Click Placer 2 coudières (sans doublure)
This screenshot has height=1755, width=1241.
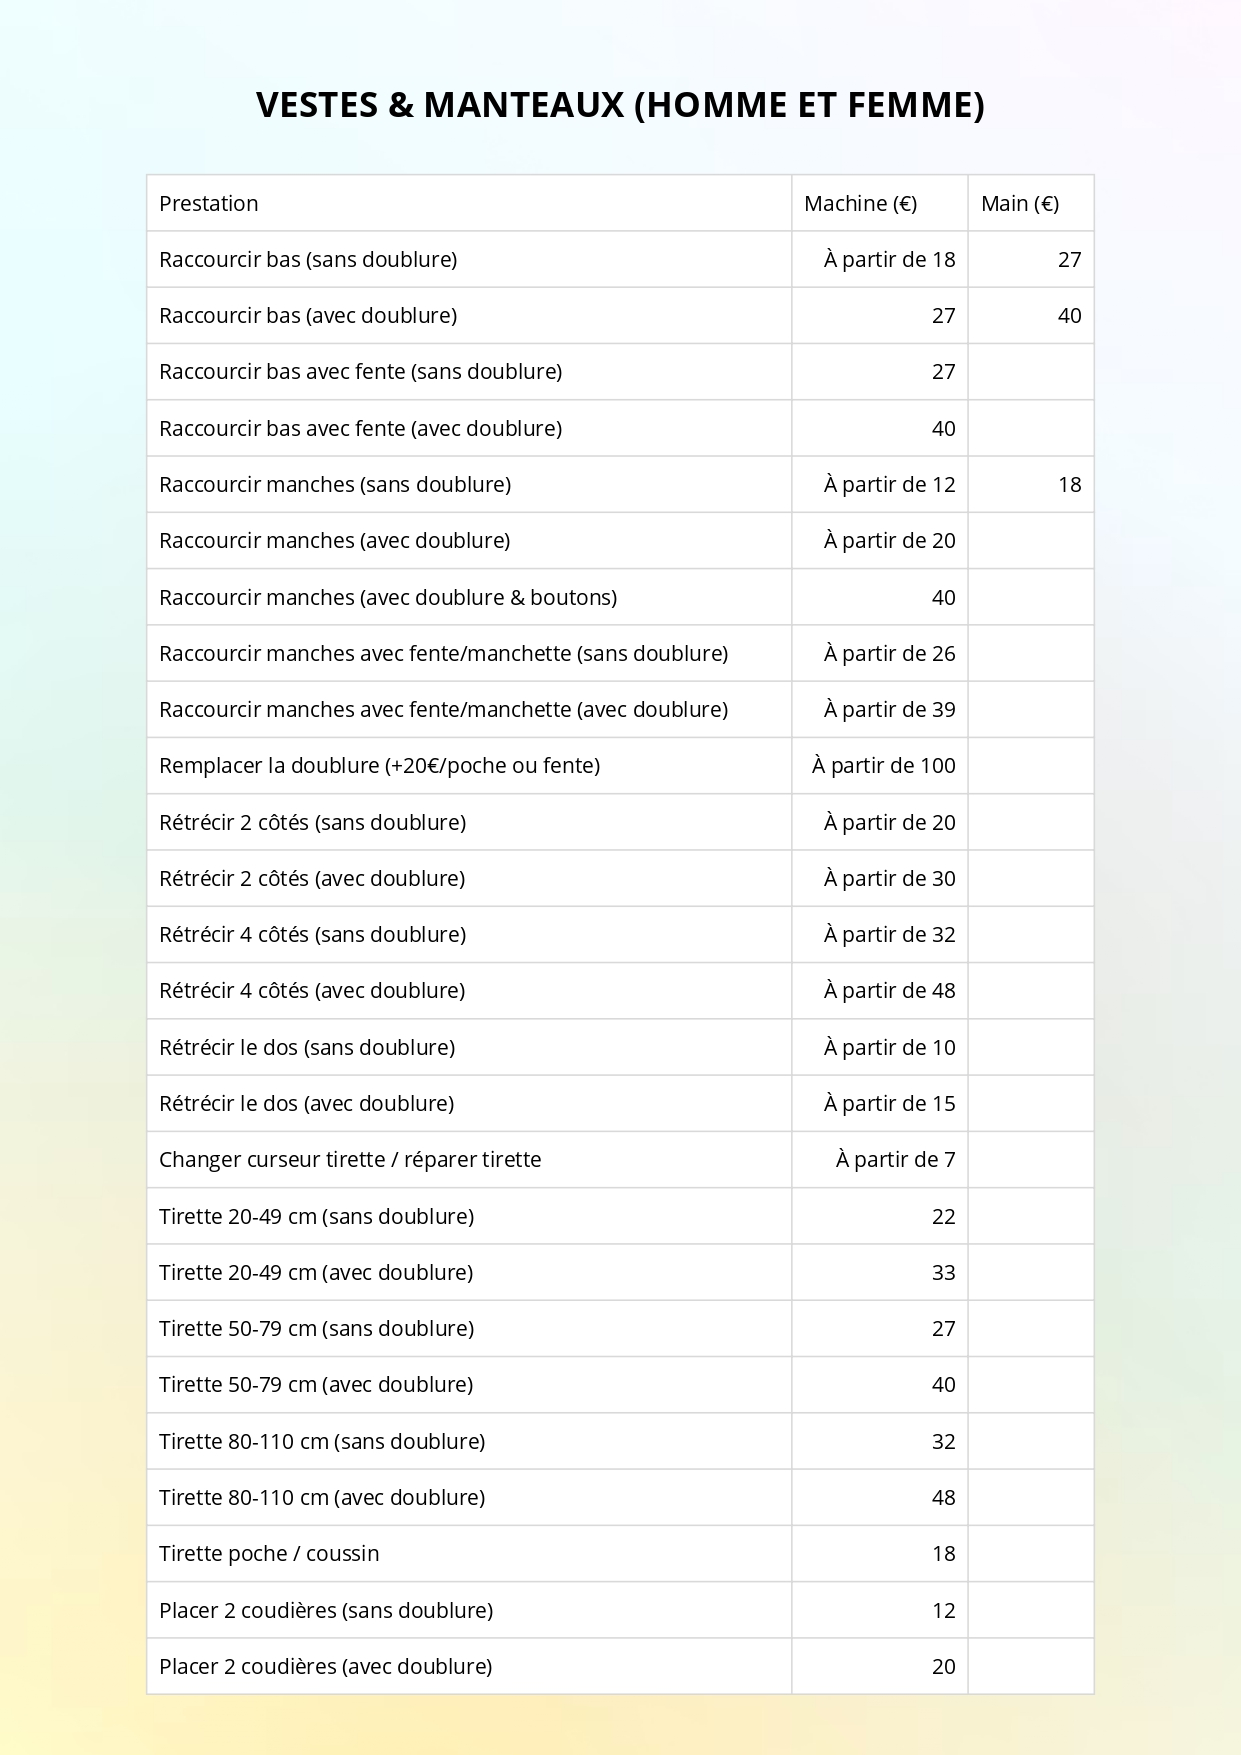click(326, 1610)
